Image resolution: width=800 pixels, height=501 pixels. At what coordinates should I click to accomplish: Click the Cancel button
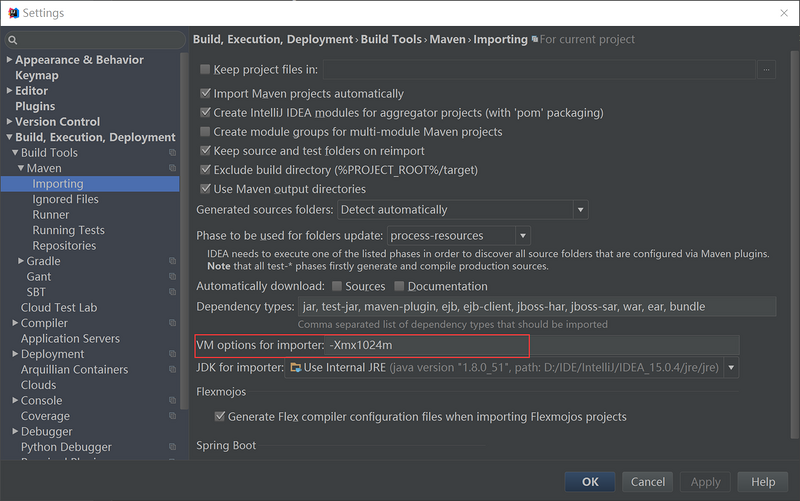648,481
